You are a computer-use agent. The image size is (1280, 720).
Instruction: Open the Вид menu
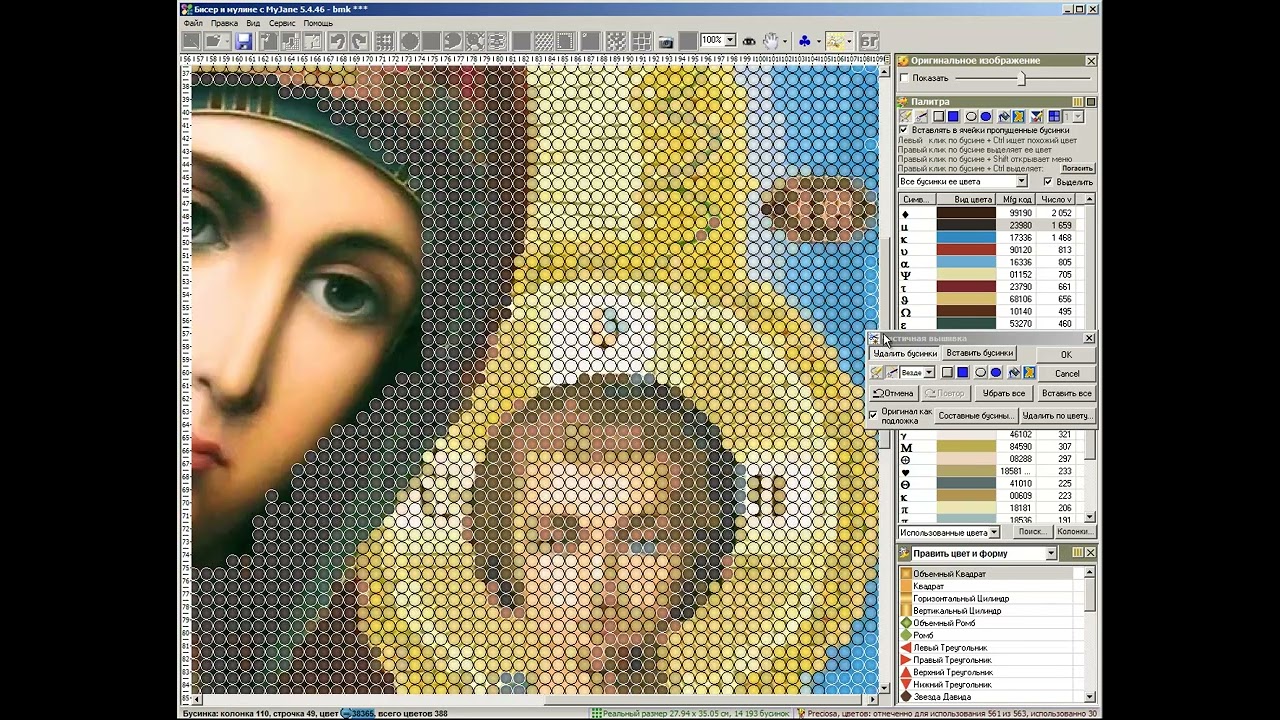tap(253, 23)
